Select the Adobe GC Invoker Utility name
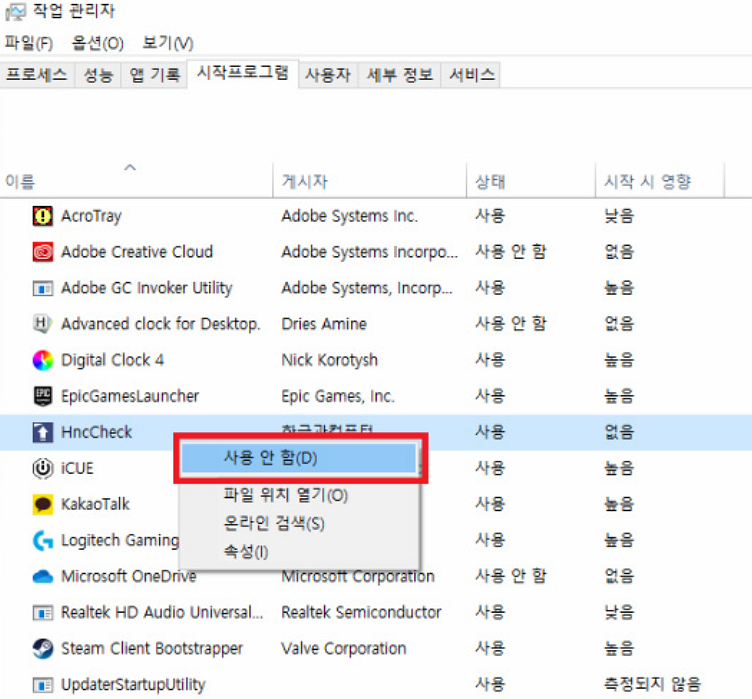The width and height of the screenshot is (752, 699). click(x=147, y=288)
